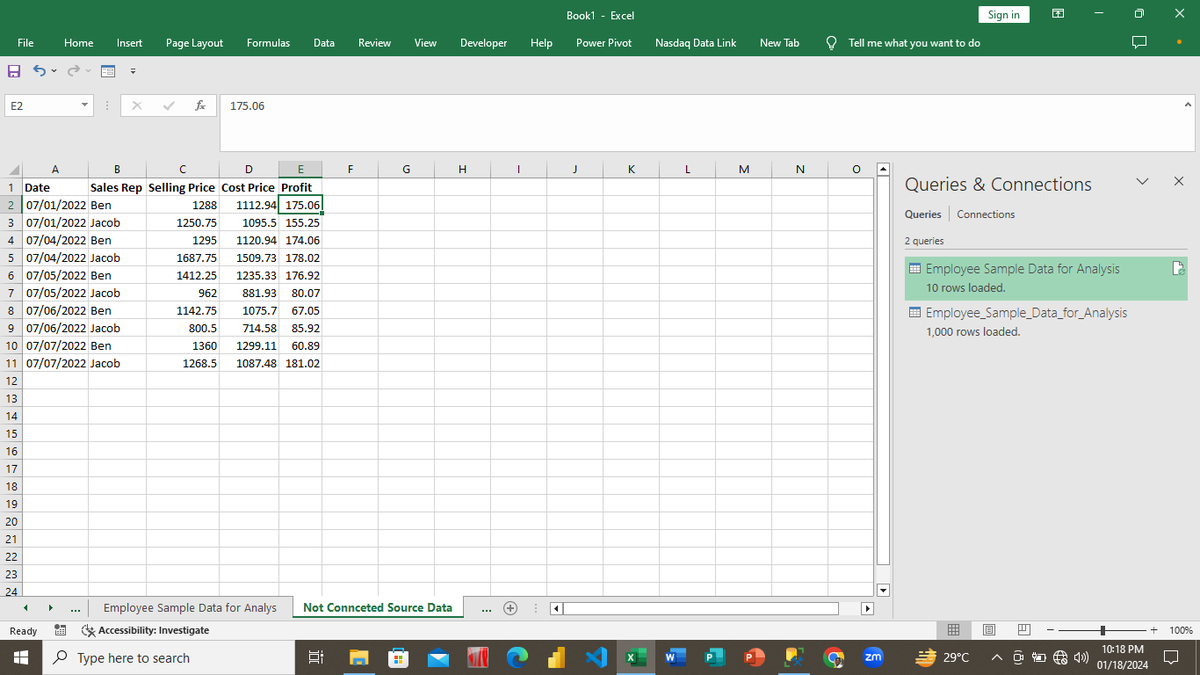Select the Employee Sample Data for Analys sheet tab
1200x675 pixels.
(x=190, y=607)
